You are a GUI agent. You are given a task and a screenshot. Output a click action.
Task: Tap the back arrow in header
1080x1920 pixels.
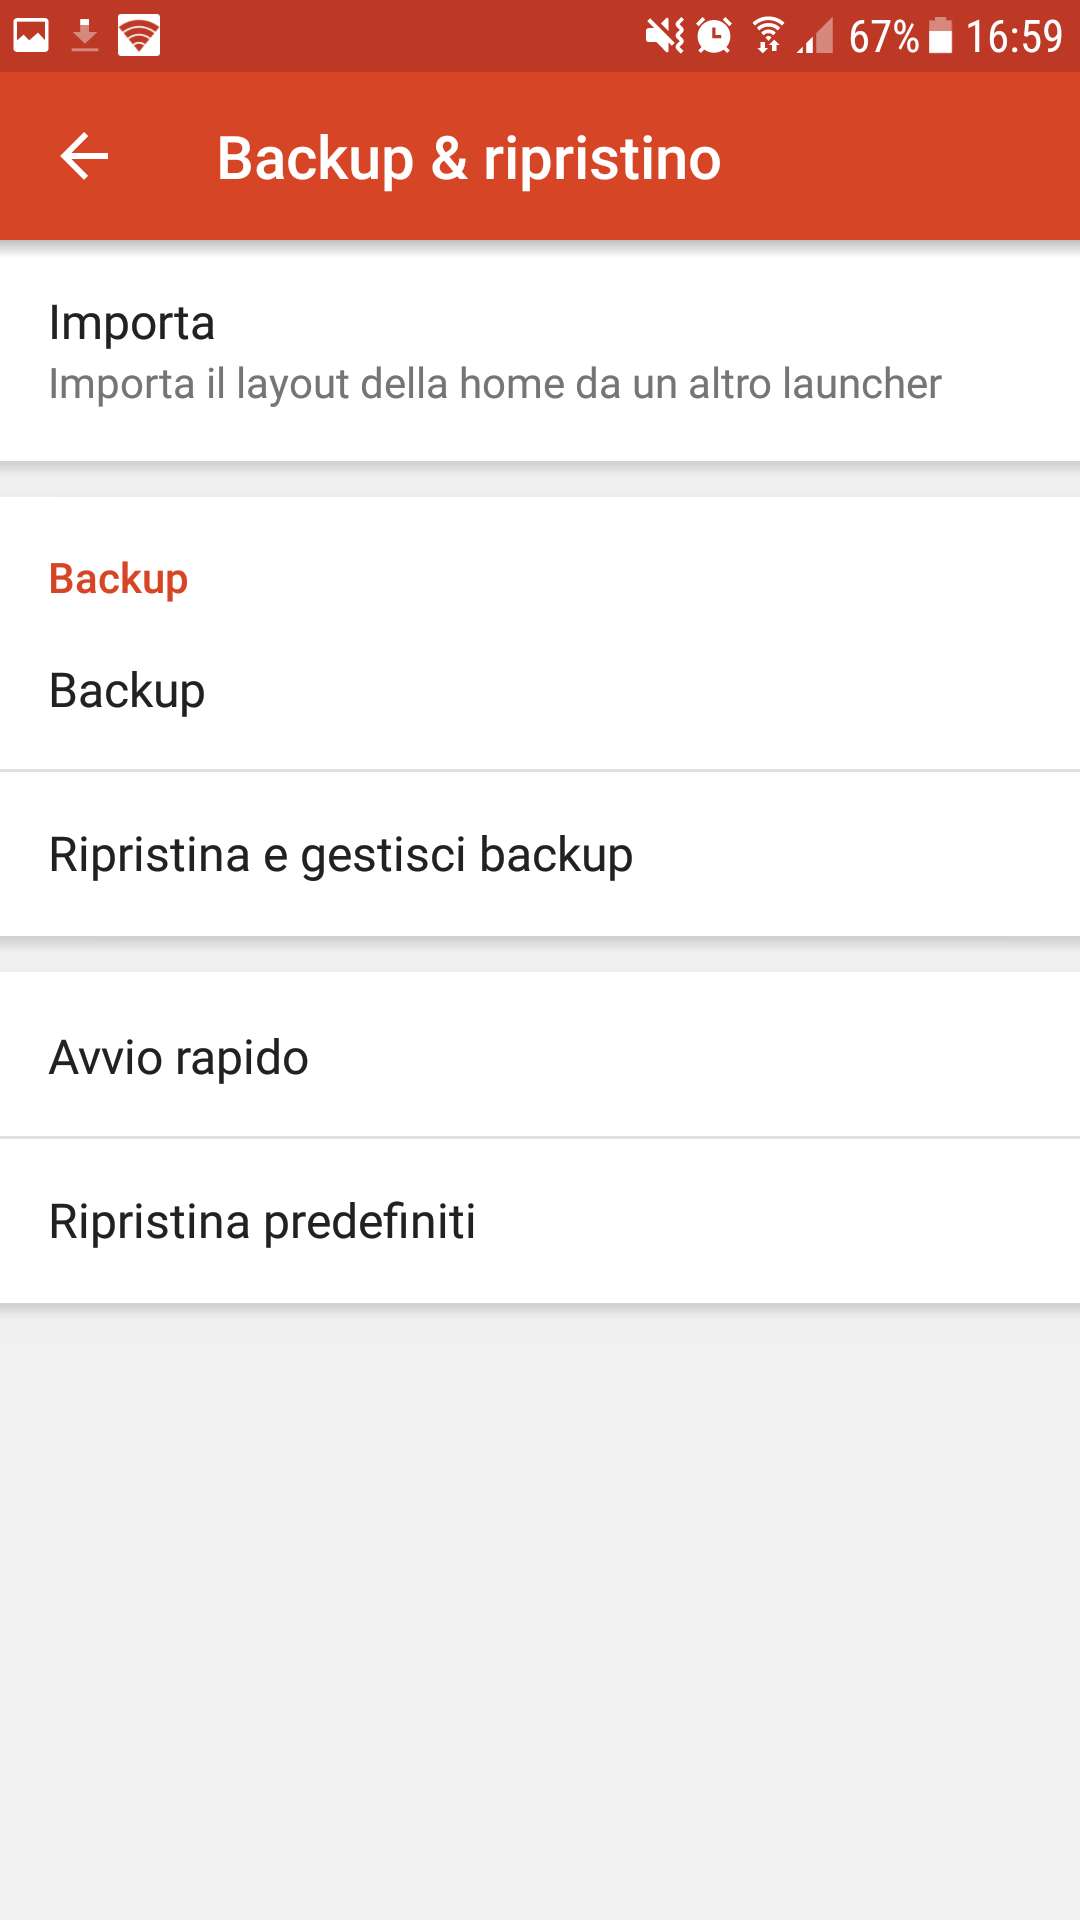[84, 157]
